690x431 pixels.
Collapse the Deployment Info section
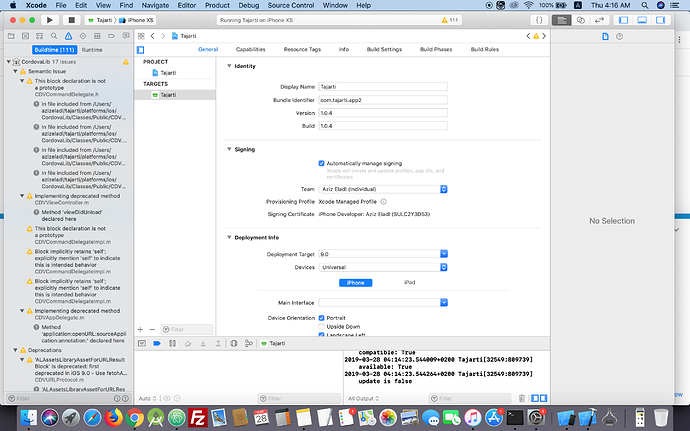point(229,237)
